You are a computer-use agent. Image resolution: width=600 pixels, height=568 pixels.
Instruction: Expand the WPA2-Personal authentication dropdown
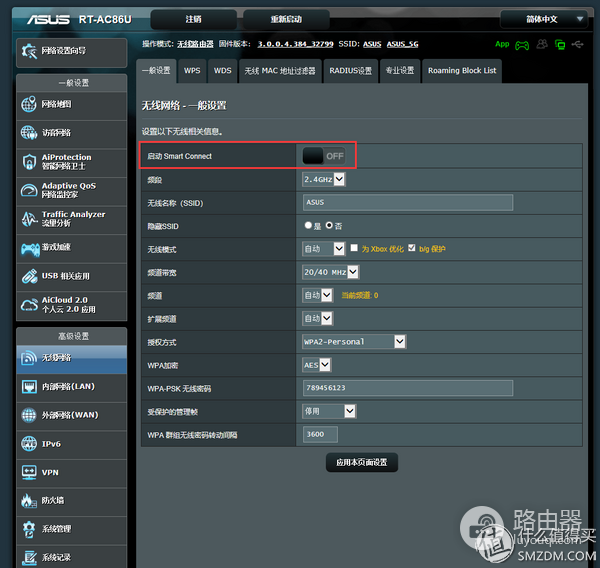coord(354,342)
